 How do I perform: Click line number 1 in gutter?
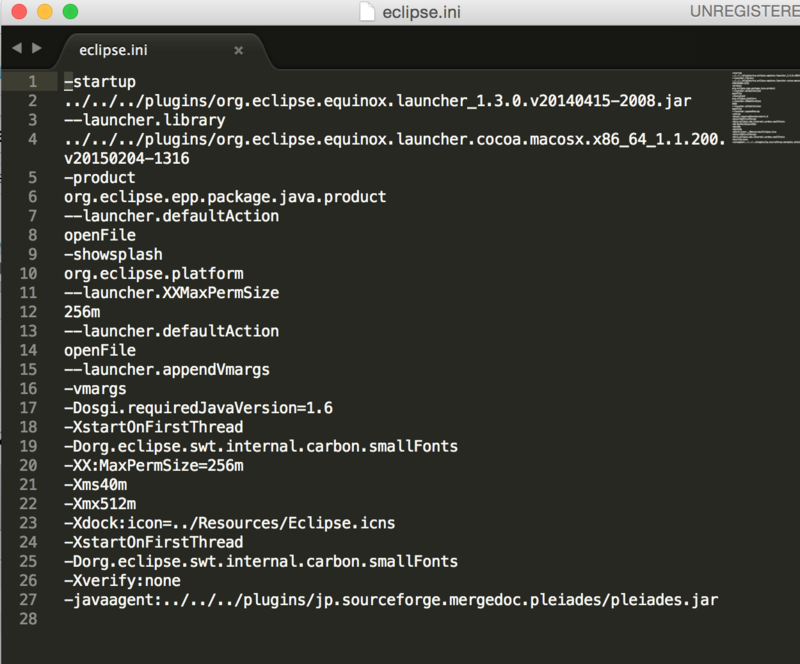click(x=33, y=82)
